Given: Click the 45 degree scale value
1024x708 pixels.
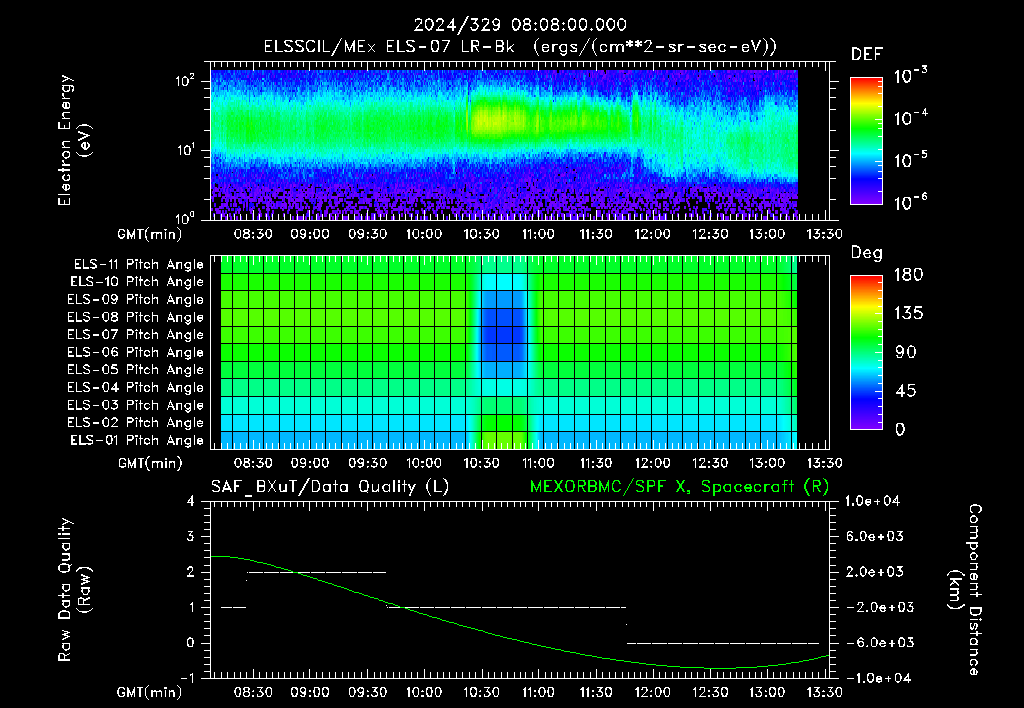Looking at the screenshot, I should (x=906, y=391).
